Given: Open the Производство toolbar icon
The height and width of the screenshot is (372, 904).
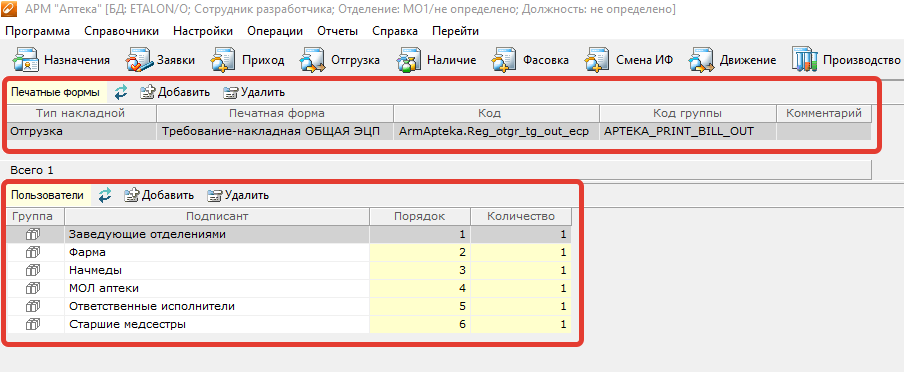Looking at the screenshot, I should pos(804,60).
